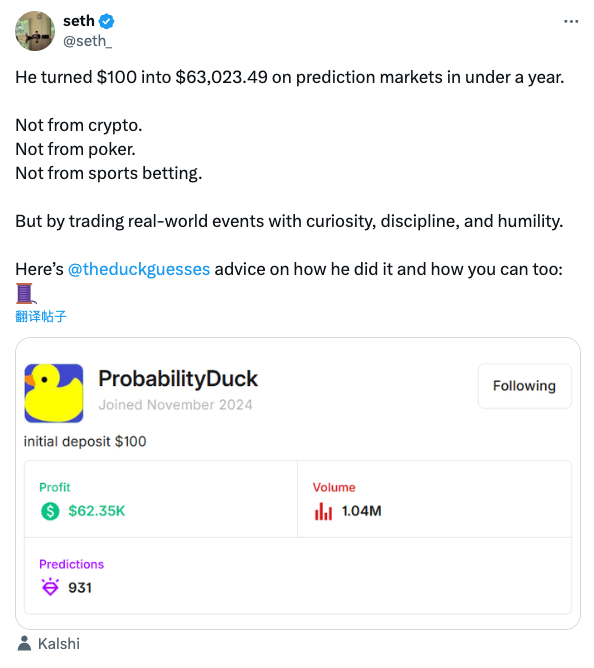Click the 翻译帖子 translate post link
594x668 pixels.
40,317
